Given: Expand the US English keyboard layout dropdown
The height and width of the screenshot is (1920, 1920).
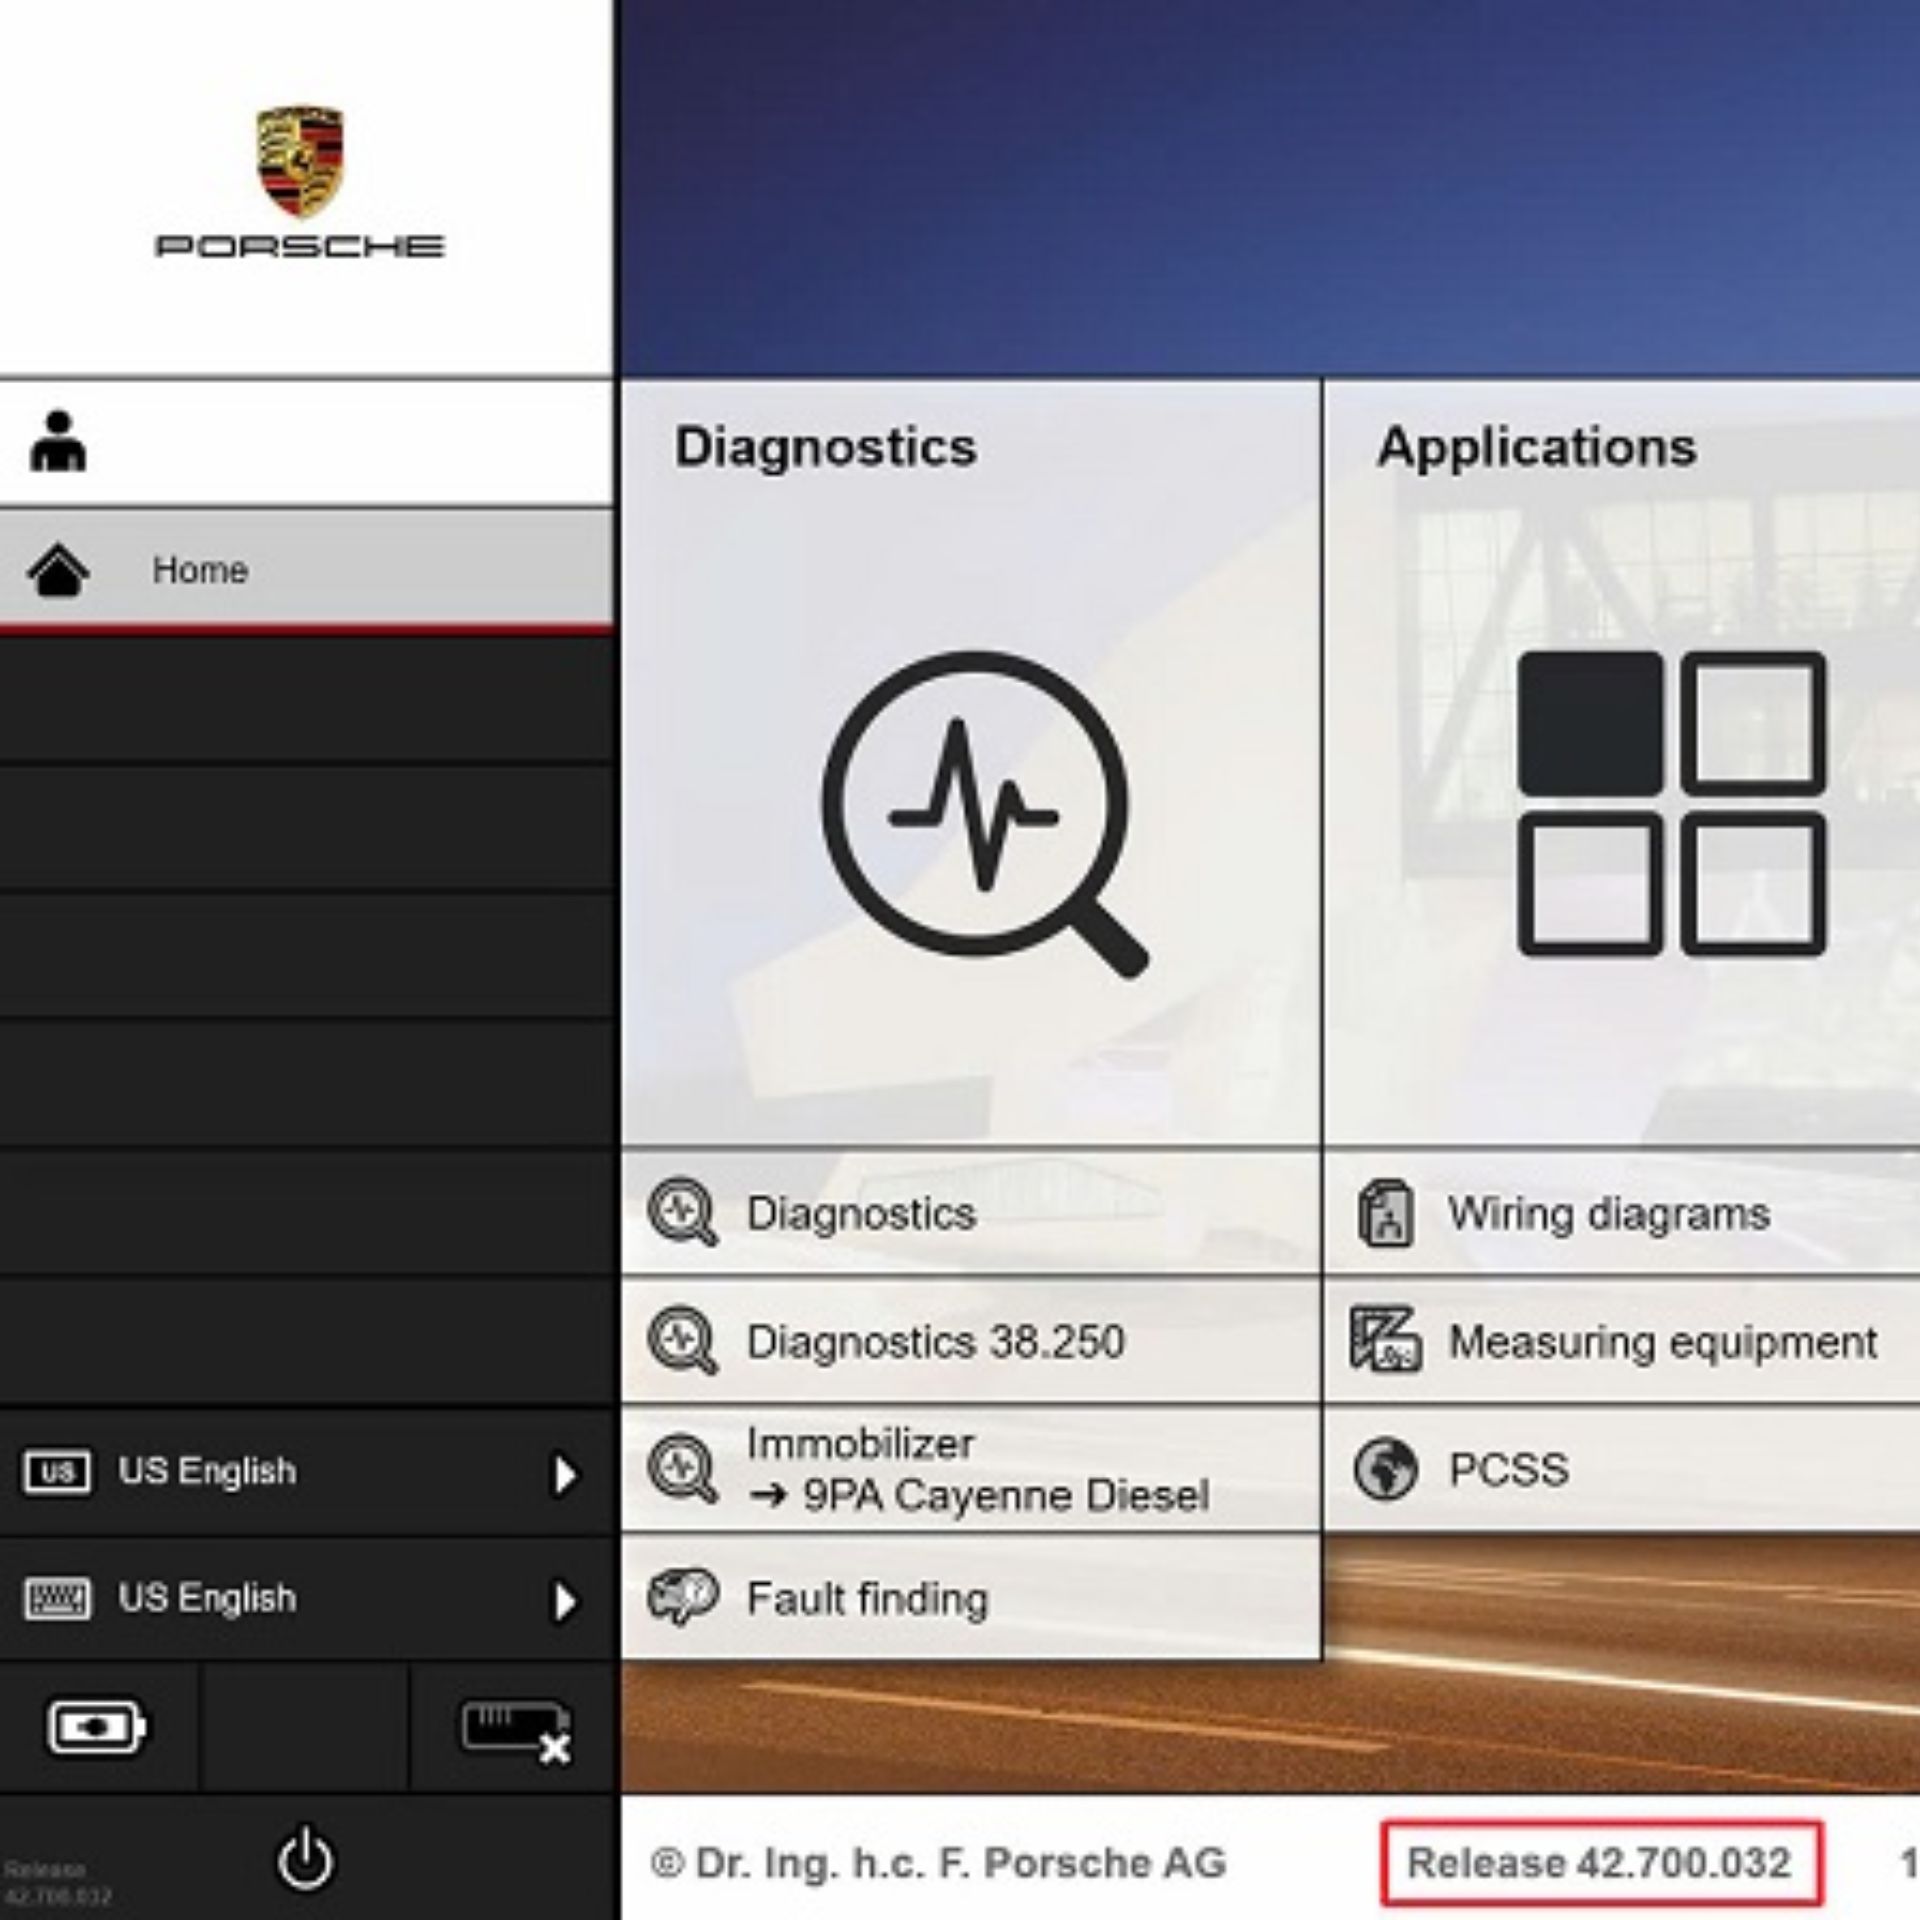Looking at the screenshot, I should pyautogui.click(x=565, y=1598).
